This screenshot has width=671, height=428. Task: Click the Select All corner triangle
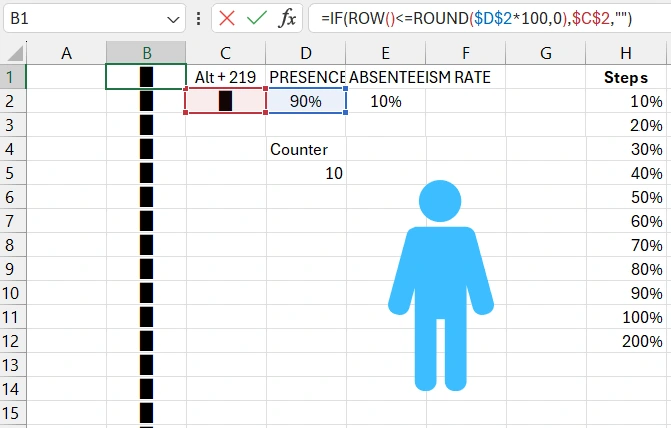tap(13, 53)
